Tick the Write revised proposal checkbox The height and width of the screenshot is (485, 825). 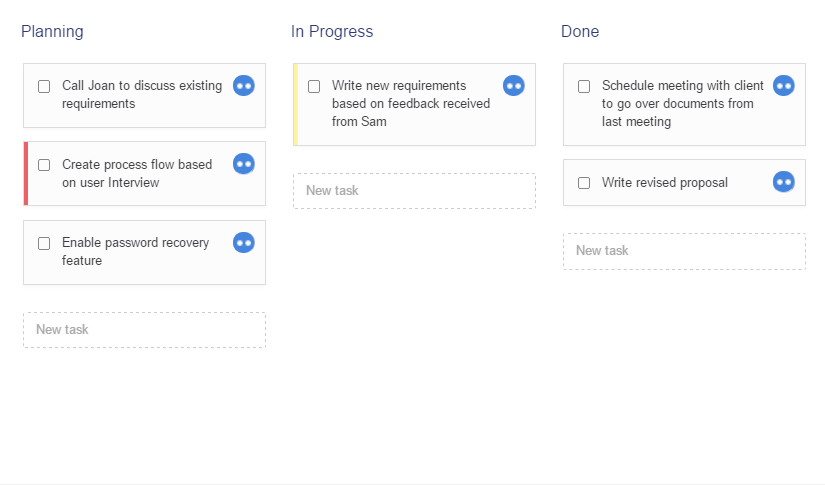584,183
